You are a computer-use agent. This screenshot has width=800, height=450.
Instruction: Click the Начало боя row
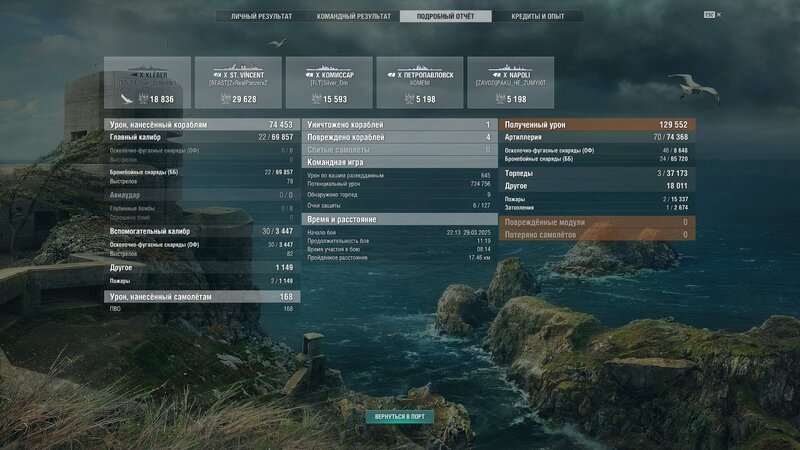coord(399,233)
